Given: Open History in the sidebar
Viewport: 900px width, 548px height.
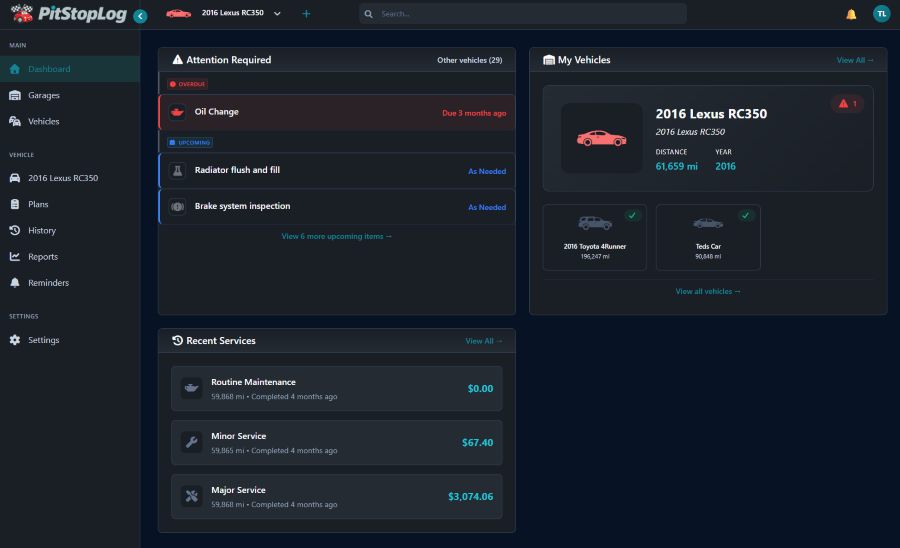Looking at the screenshot, I should (70, 230).
